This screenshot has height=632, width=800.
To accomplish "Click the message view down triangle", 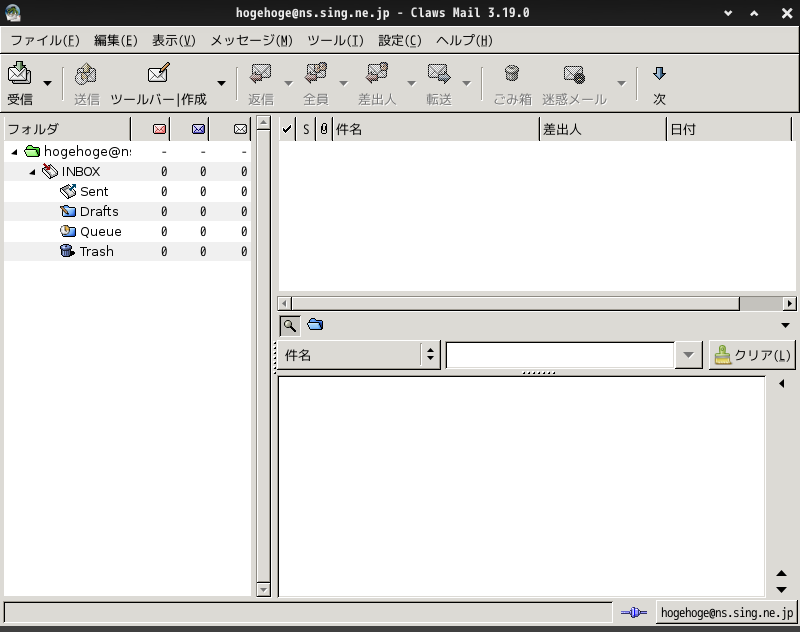I will coord(781,590).
